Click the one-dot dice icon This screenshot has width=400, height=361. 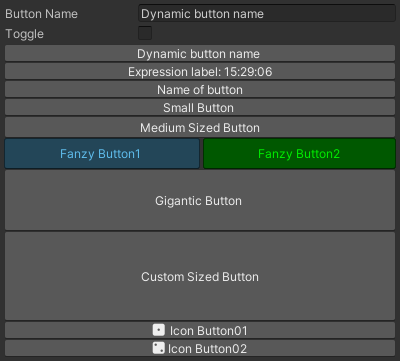coord(159,330)
